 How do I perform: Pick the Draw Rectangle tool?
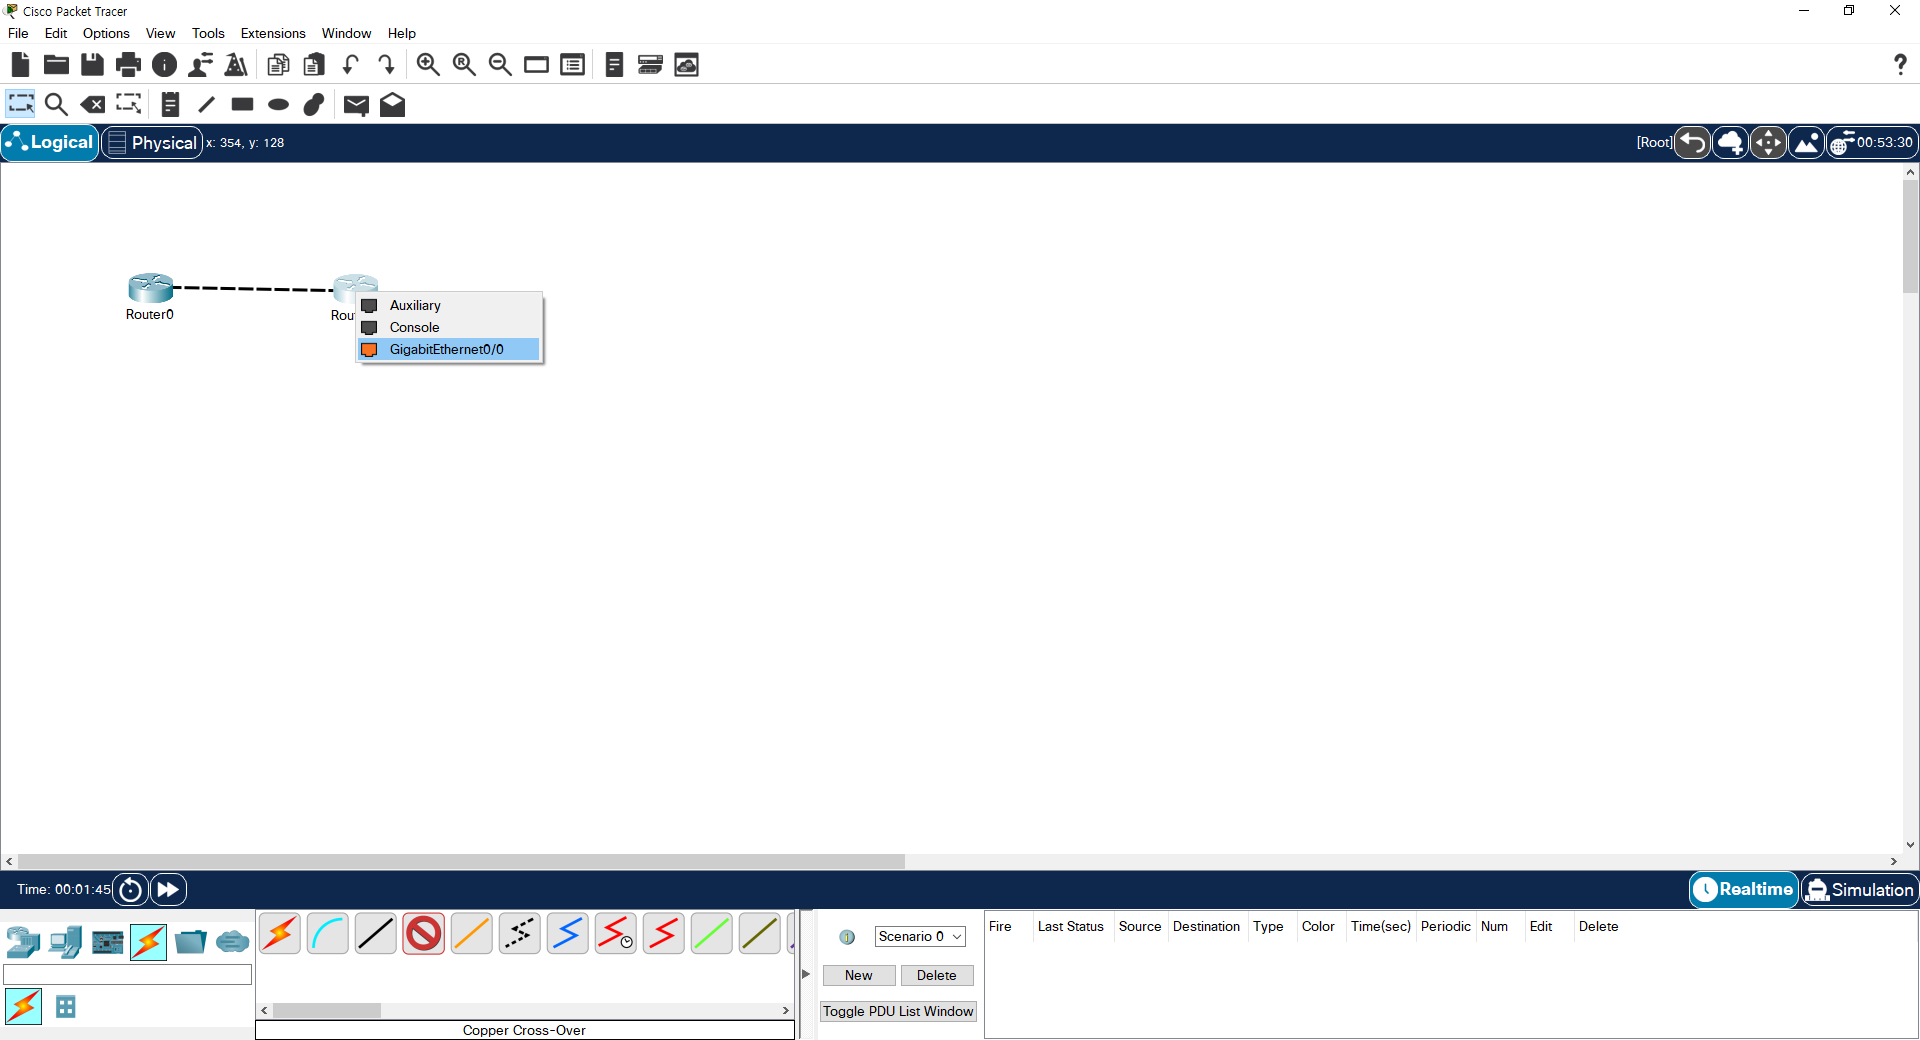pos(242,104)
